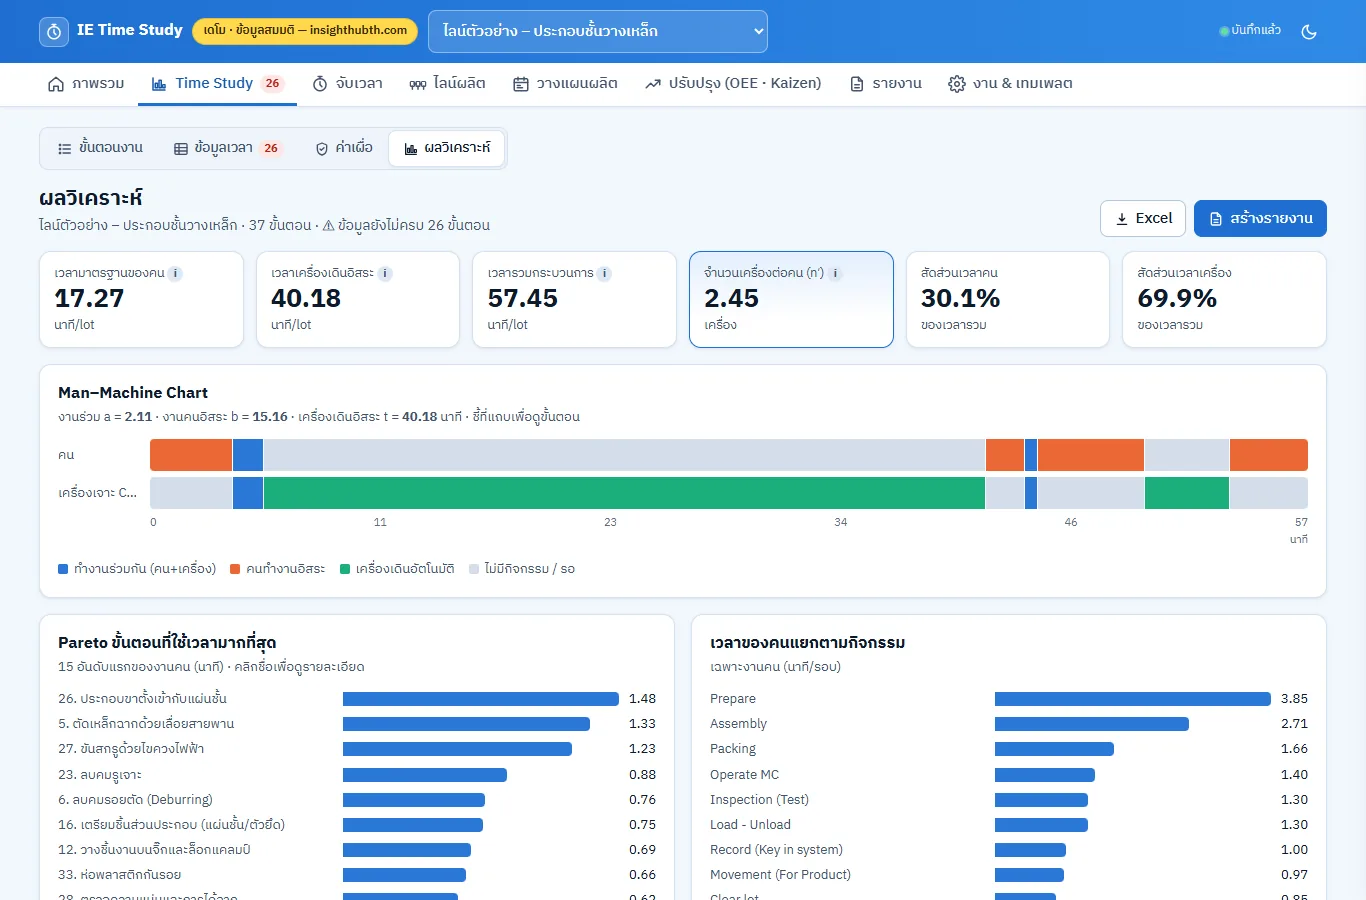Click the Operate MC activity label
The width and height of the screenshot is (1366, 900).
click(744, 775)
